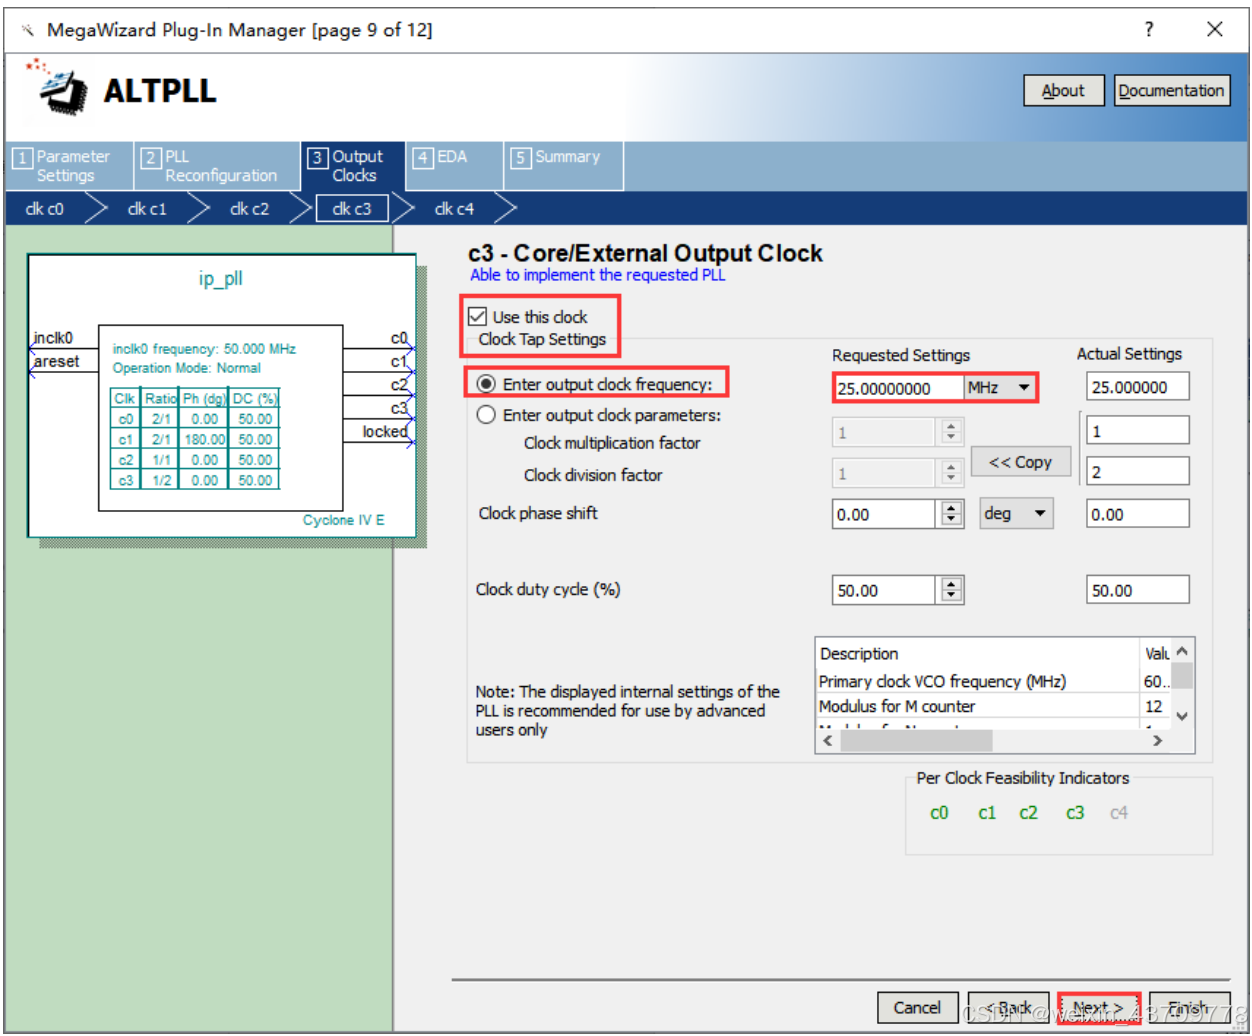Click actual division factor field showing 2
Image resolution: width=1252 pixels, height=1036 pixels.
[1137, 471]
